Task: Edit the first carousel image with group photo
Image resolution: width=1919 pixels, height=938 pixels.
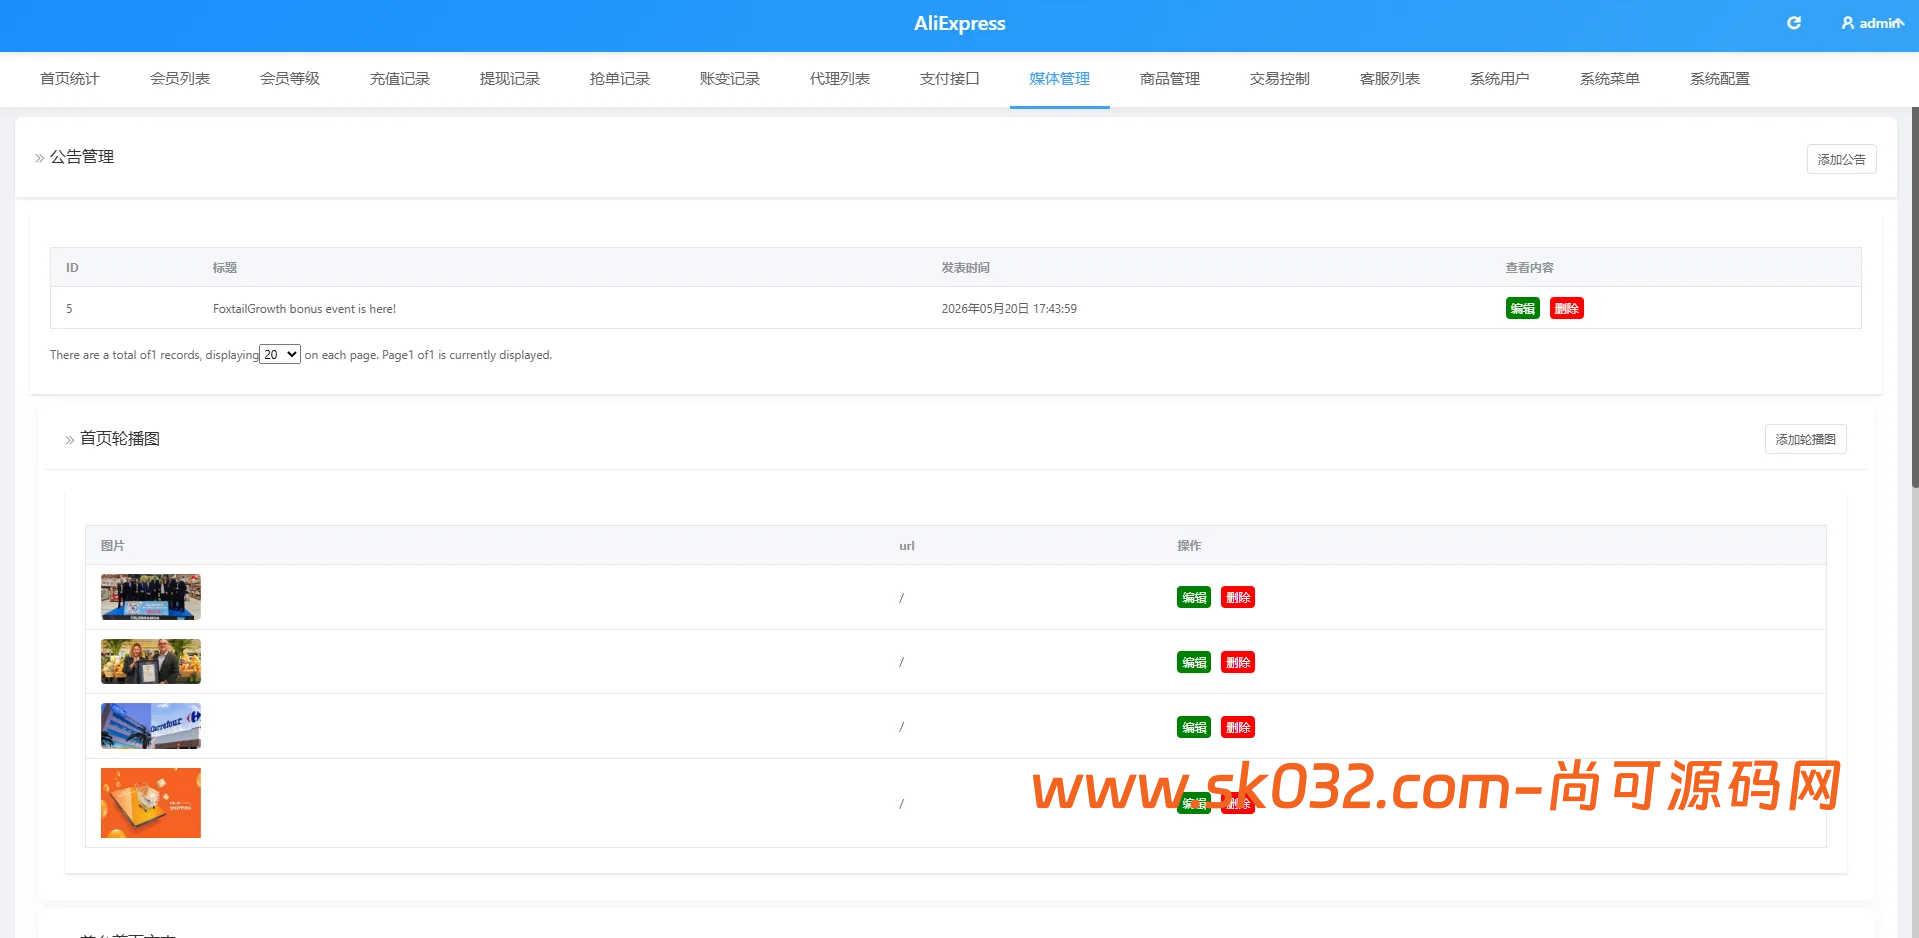Action: pyautogui.click(x=1194, y=598)
